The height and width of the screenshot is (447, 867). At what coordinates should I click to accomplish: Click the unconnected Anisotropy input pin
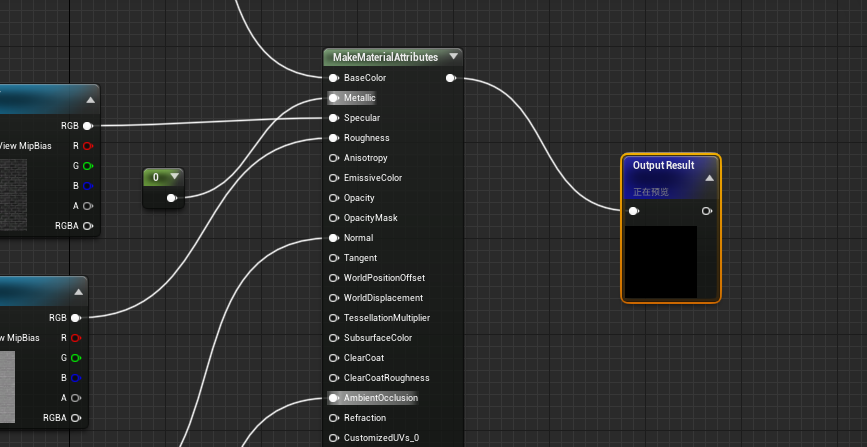point(333,158)
